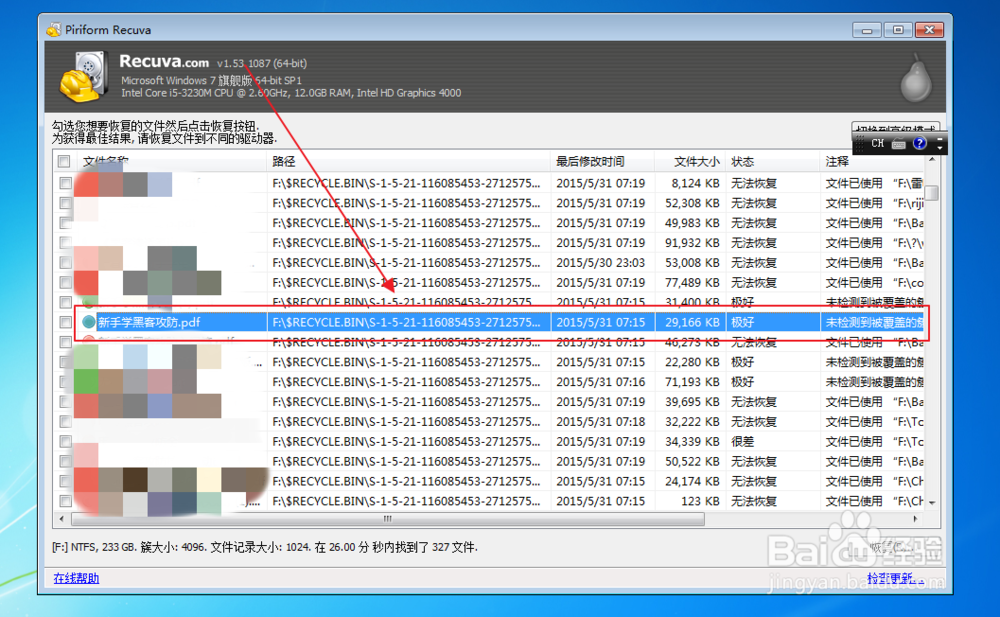Select file name 新手学黑客攻防.pdf

tap(149, 322)
